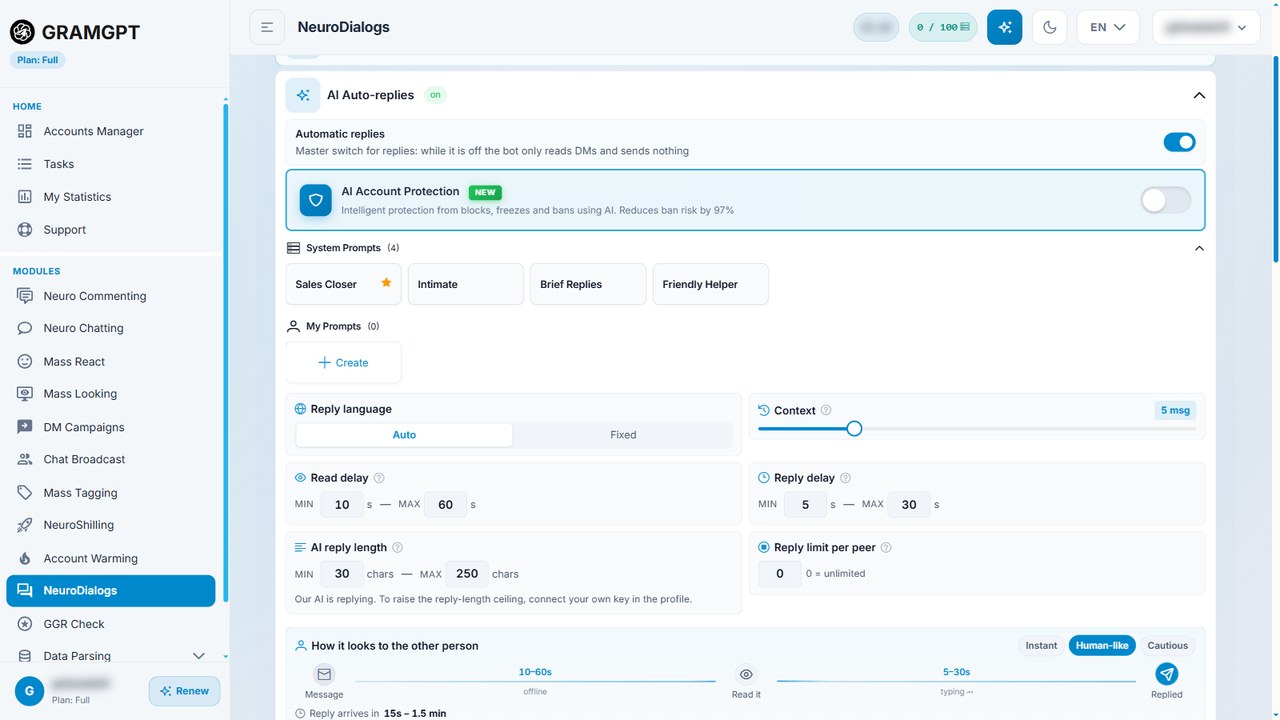1280x720 pixels.
Task: Click Read delay MAX input field
Action: [446, 504]
